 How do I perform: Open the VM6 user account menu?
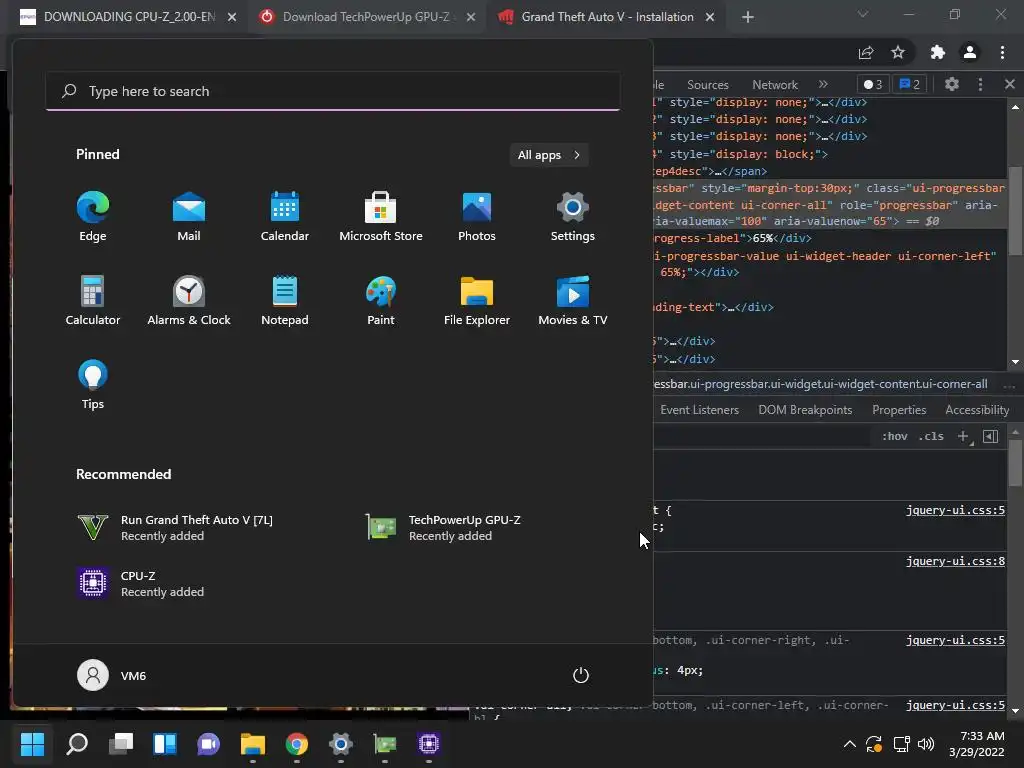tap(112, 675)
